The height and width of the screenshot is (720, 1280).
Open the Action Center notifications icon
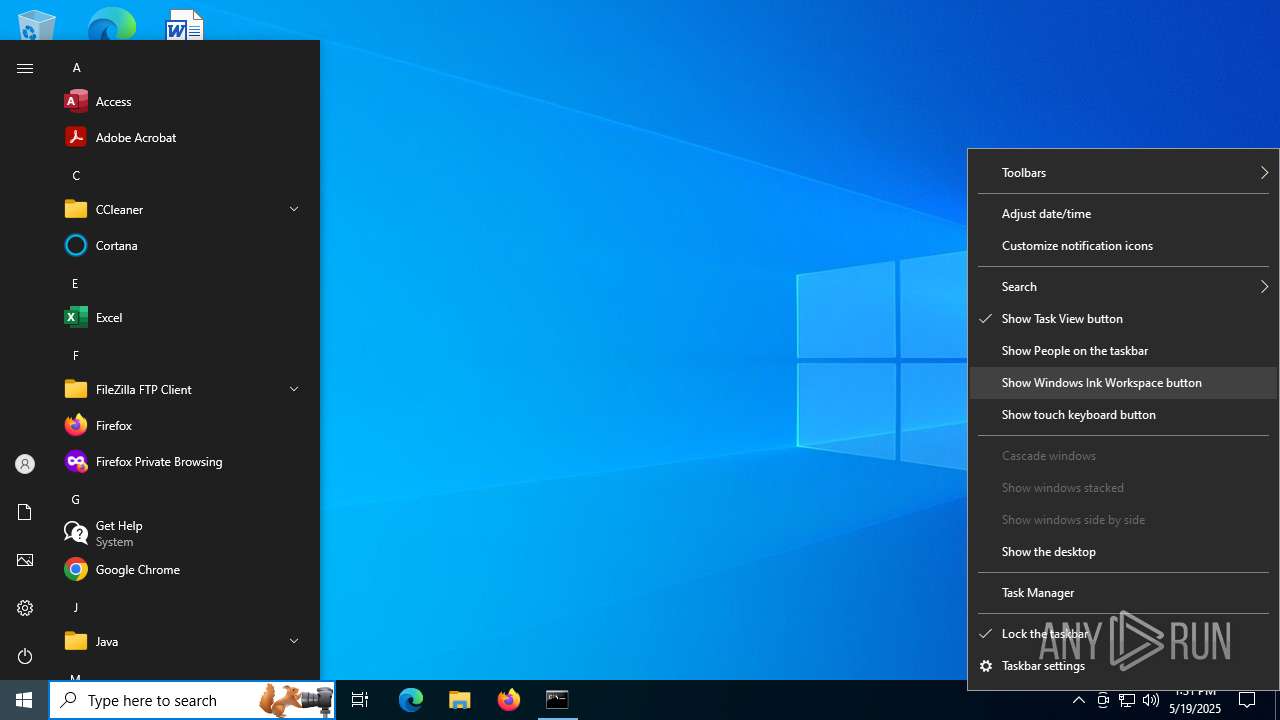[1247, 700]
